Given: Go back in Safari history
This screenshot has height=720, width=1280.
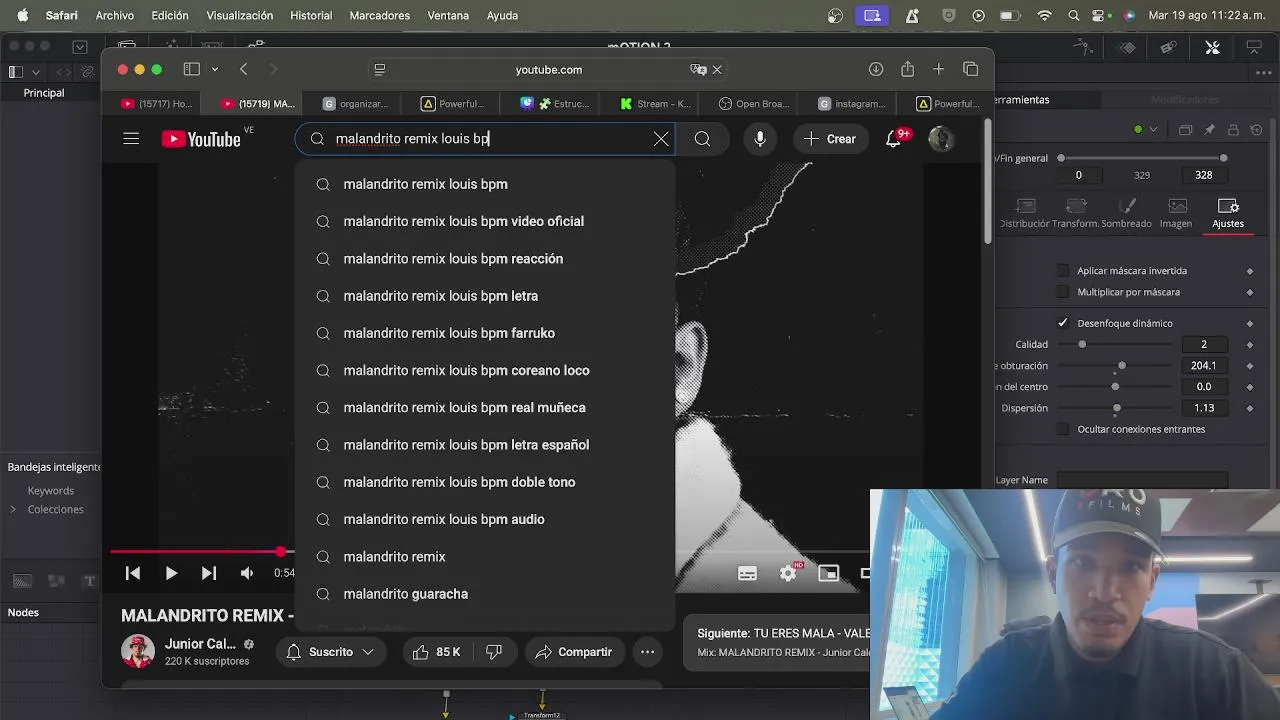Looking at the screenshot, I should click(243, 69).
